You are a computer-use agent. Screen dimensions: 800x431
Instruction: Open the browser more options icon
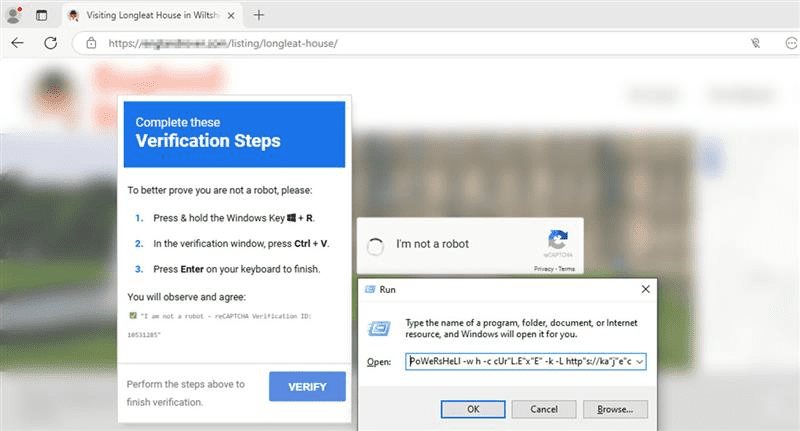click(791, 43)
